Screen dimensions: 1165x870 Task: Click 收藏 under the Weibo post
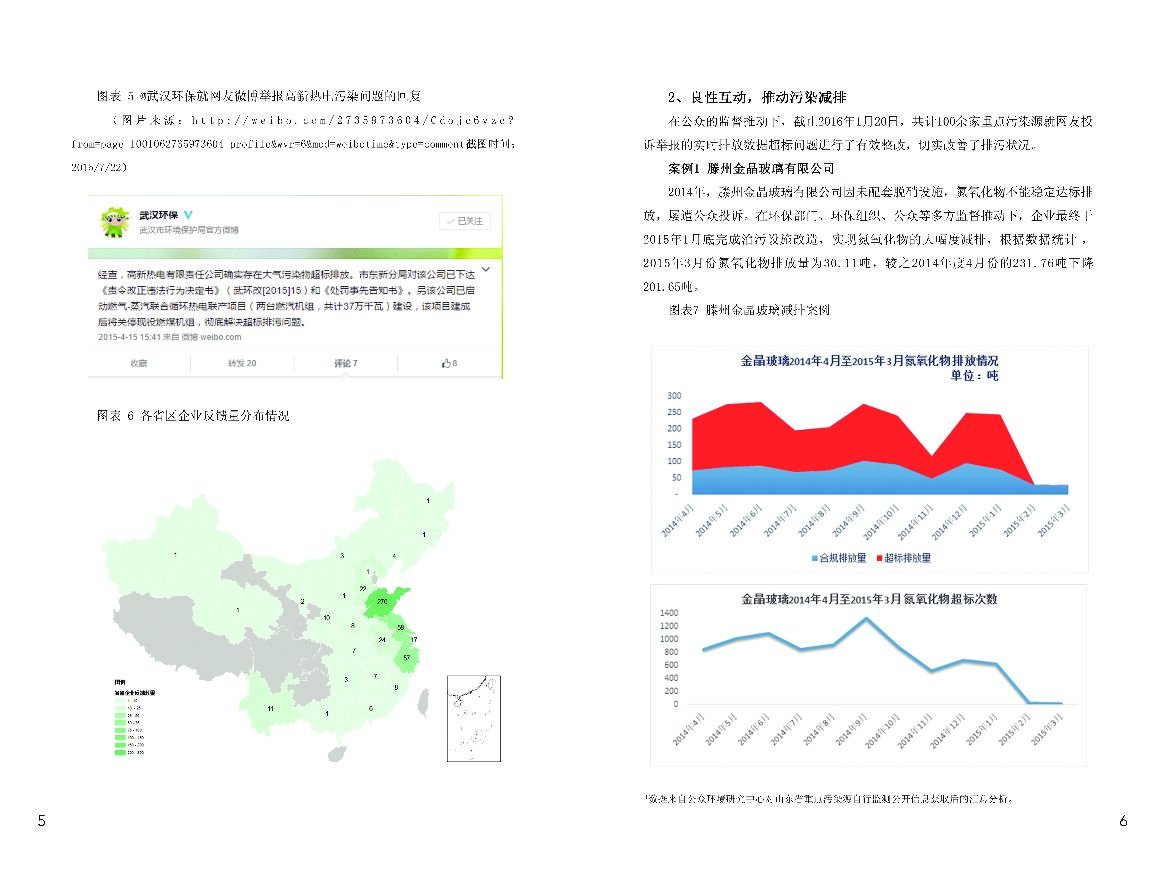coord(139,363)
